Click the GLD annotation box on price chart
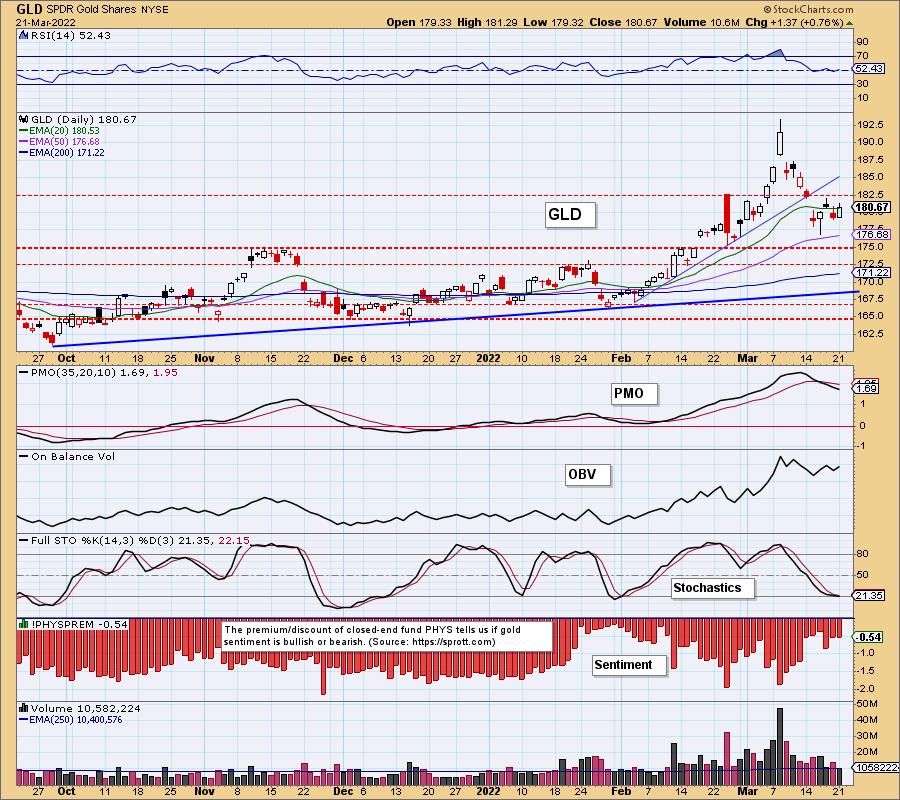Viewport: 900px width, 800px height. (569, 215)
